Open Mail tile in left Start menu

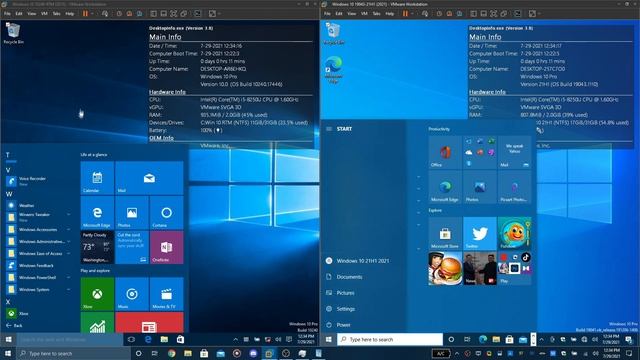coord(149,178)
